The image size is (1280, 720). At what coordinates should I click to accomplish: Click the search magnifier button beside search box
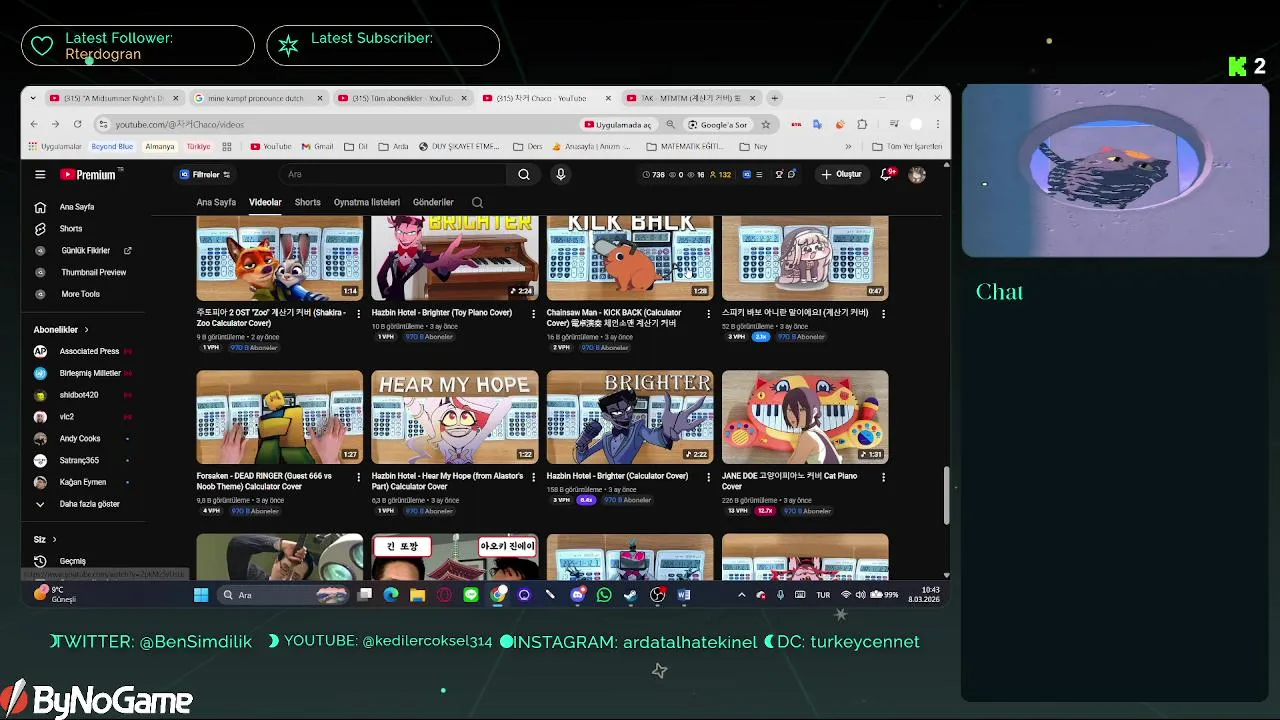click(x=524, y=174)
